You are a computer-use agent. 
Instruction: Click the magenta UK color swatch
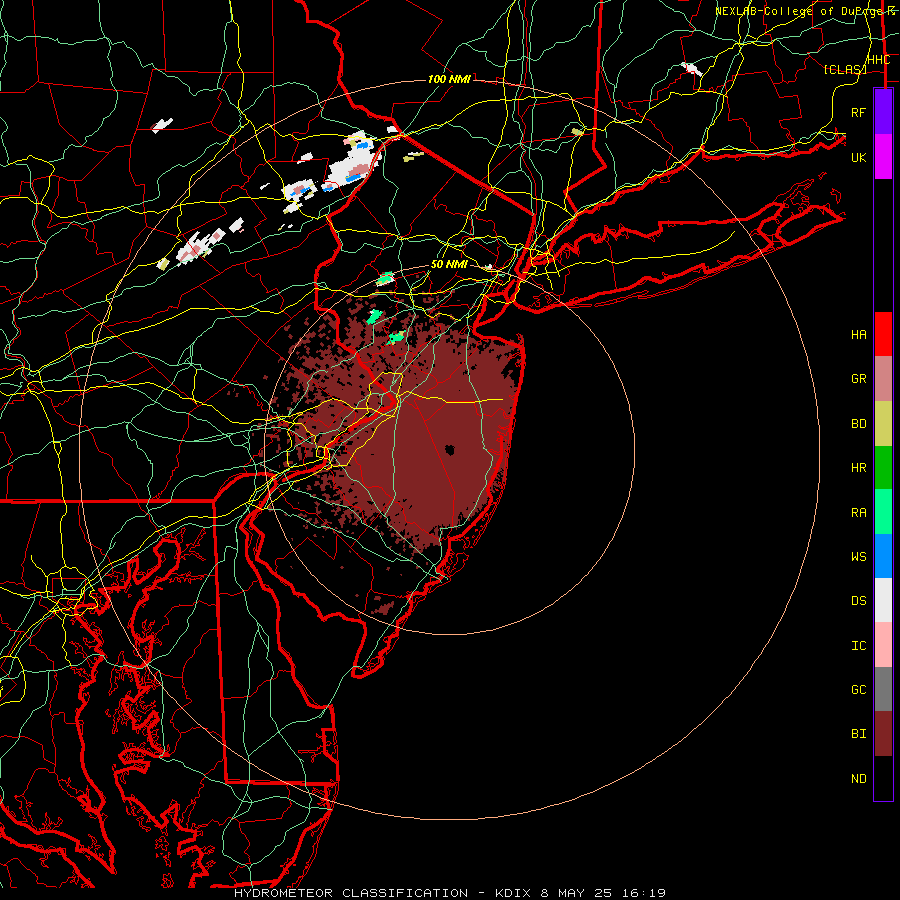point(883,157)
